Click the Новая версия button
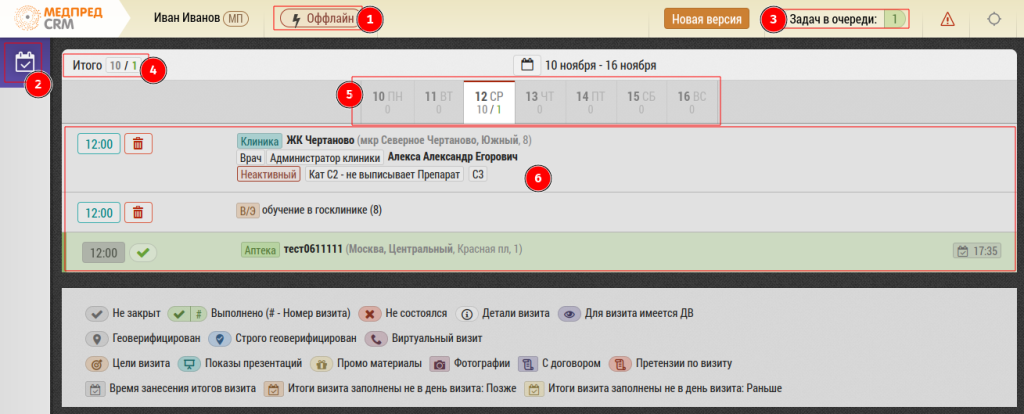Image resolution: width=1024 pixels, height=414 pixels. click(x=706, y=19)
